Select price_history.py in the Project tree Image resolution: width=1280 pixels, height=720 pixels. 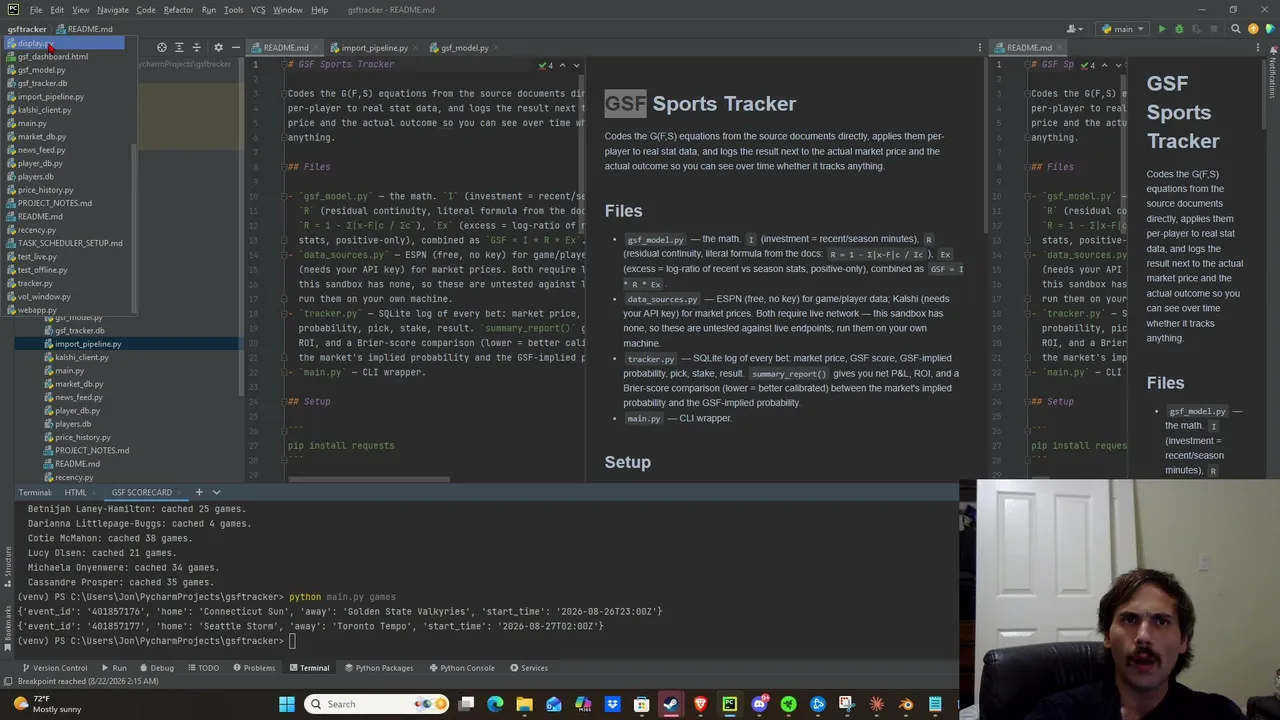[82, 437]
